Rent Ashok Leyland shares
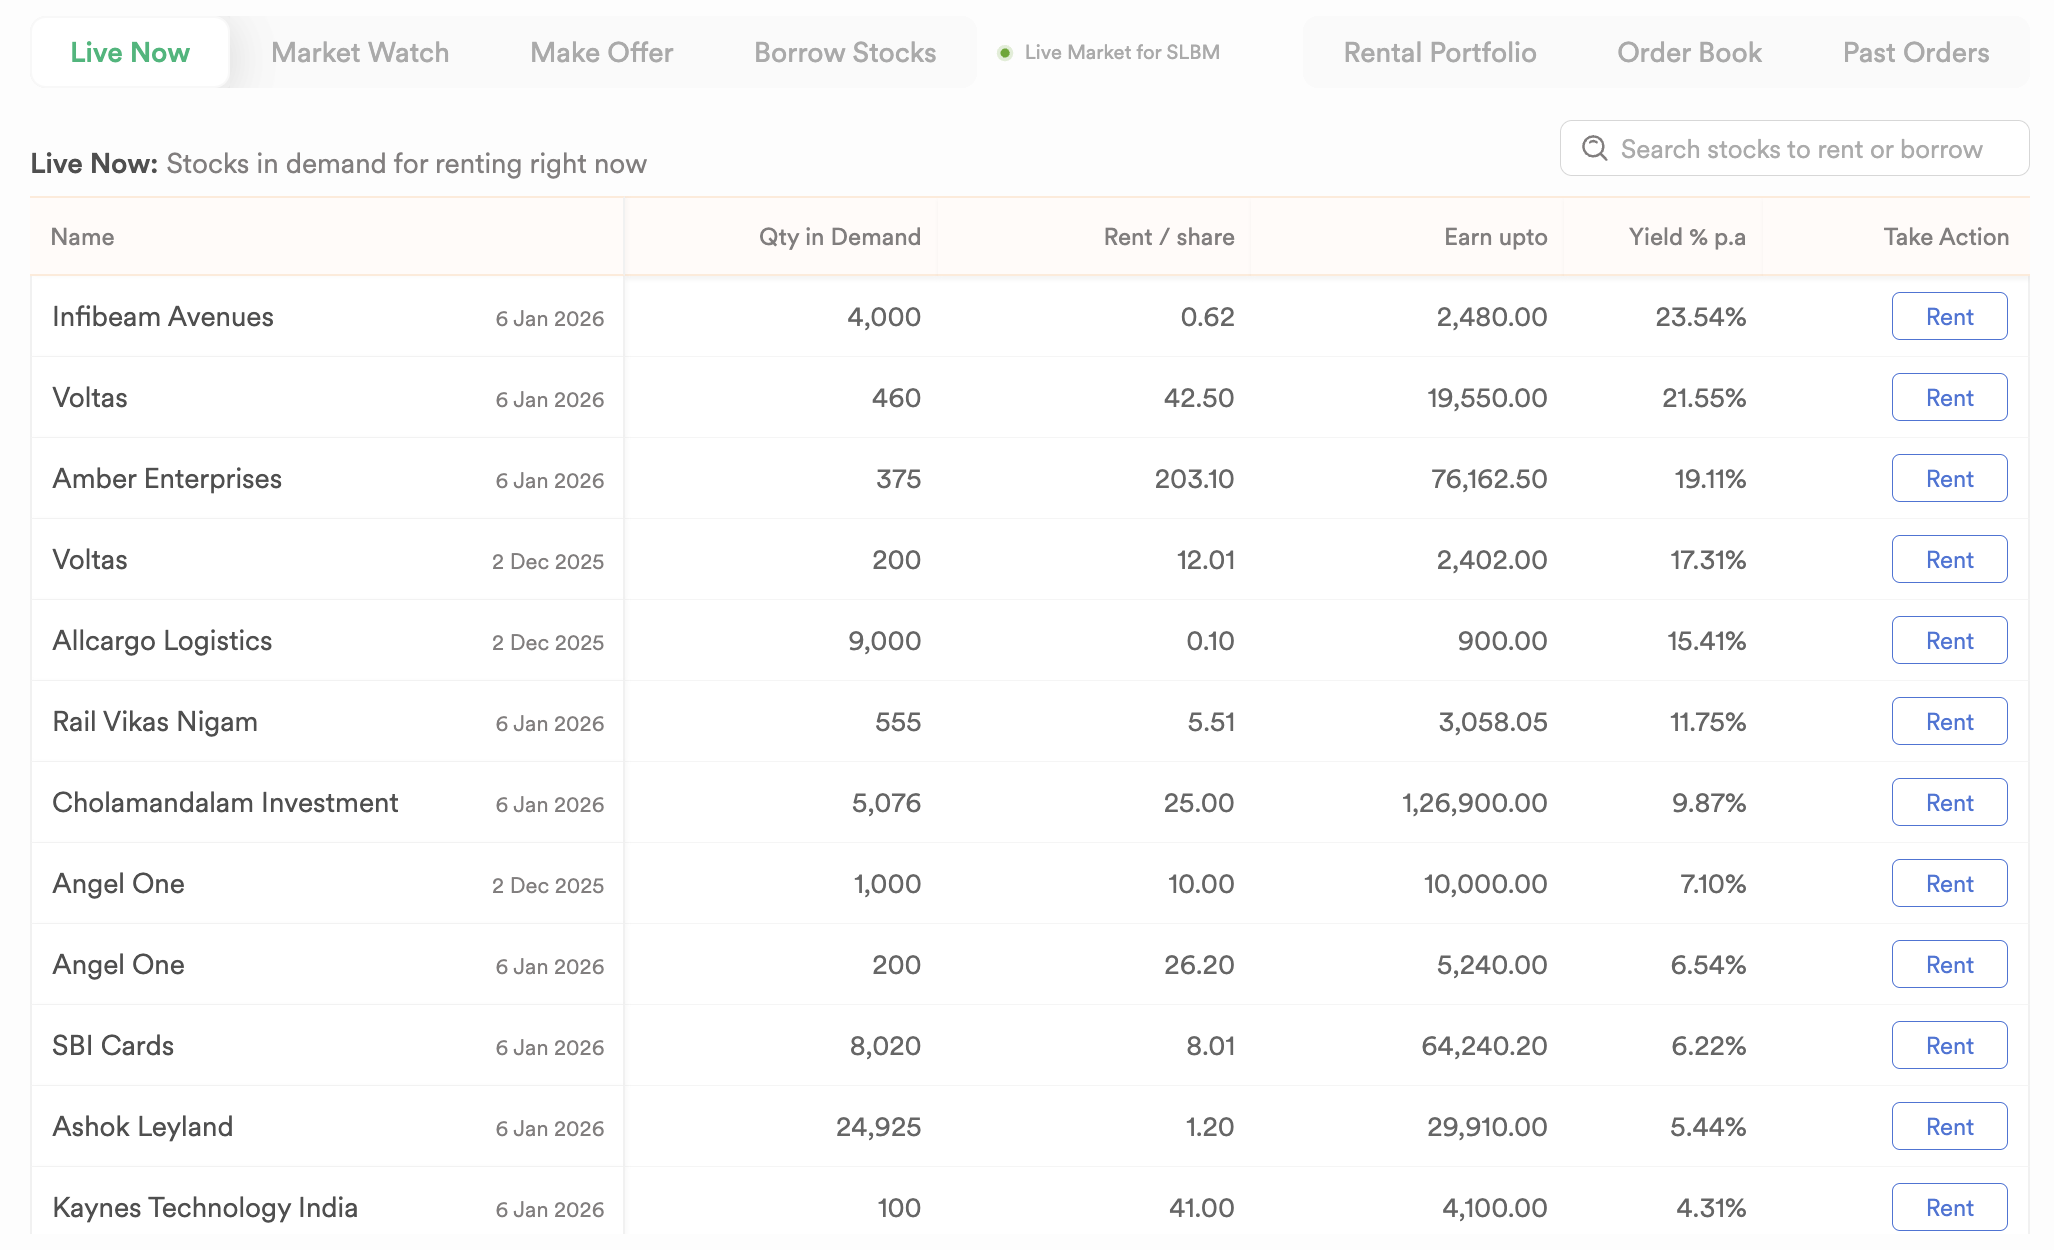 tap(1948, 1127)
